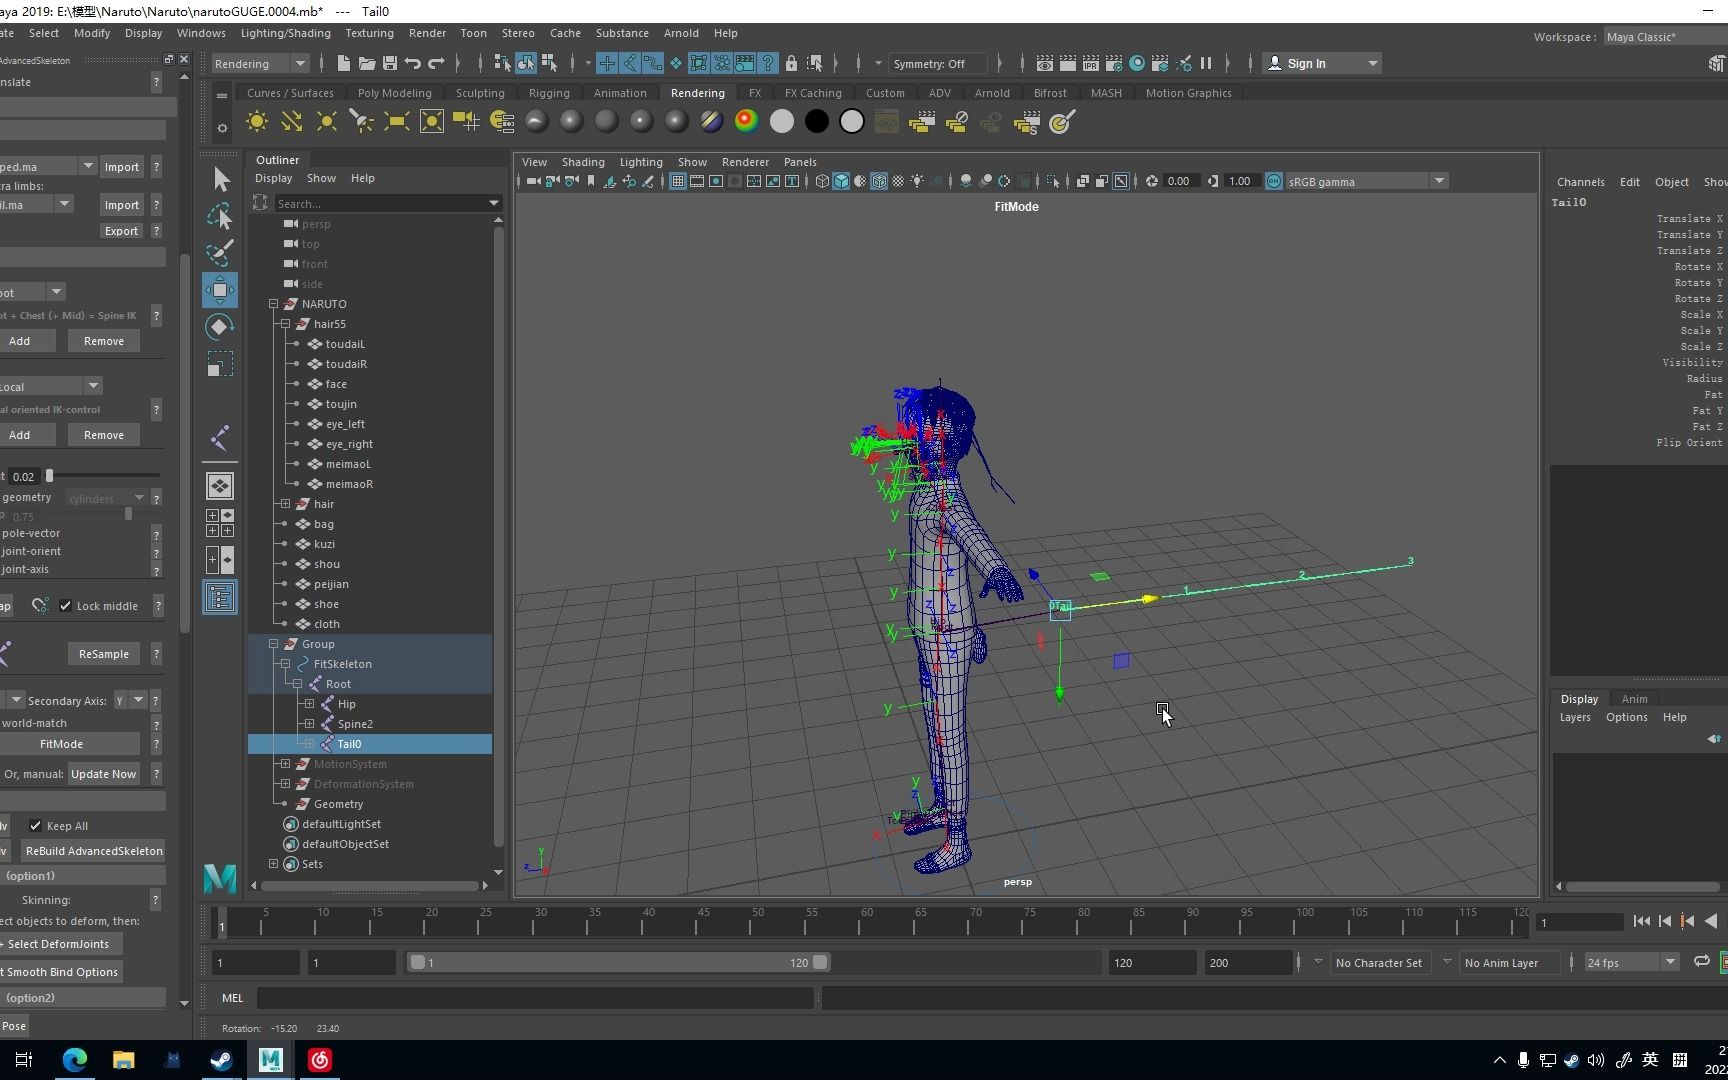Viewport: 1728px width, 1080px height.
Task: Select the Rotate tool in toolbox
Action: click(x=219, y=327)
